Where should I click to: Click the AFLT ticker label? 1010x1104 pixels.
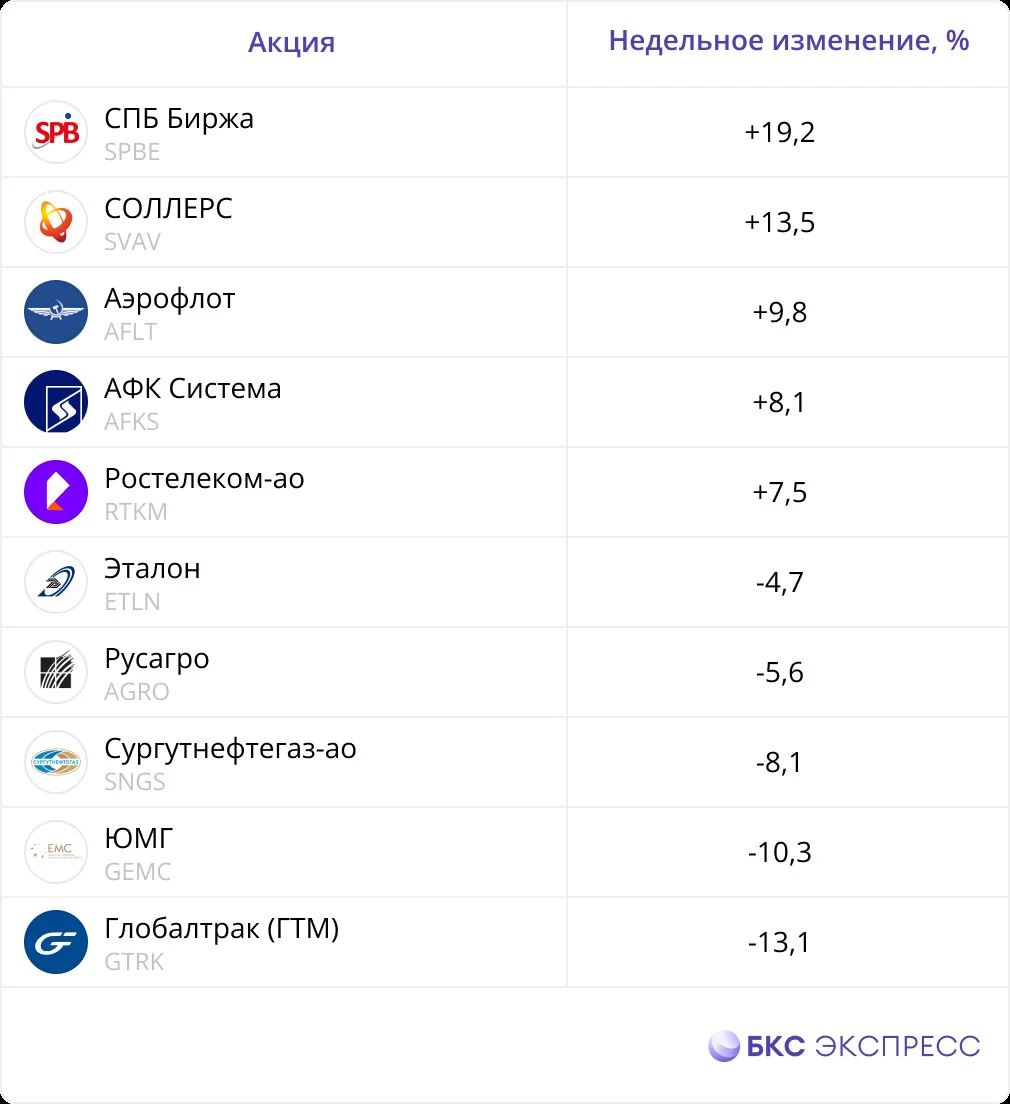130,332
